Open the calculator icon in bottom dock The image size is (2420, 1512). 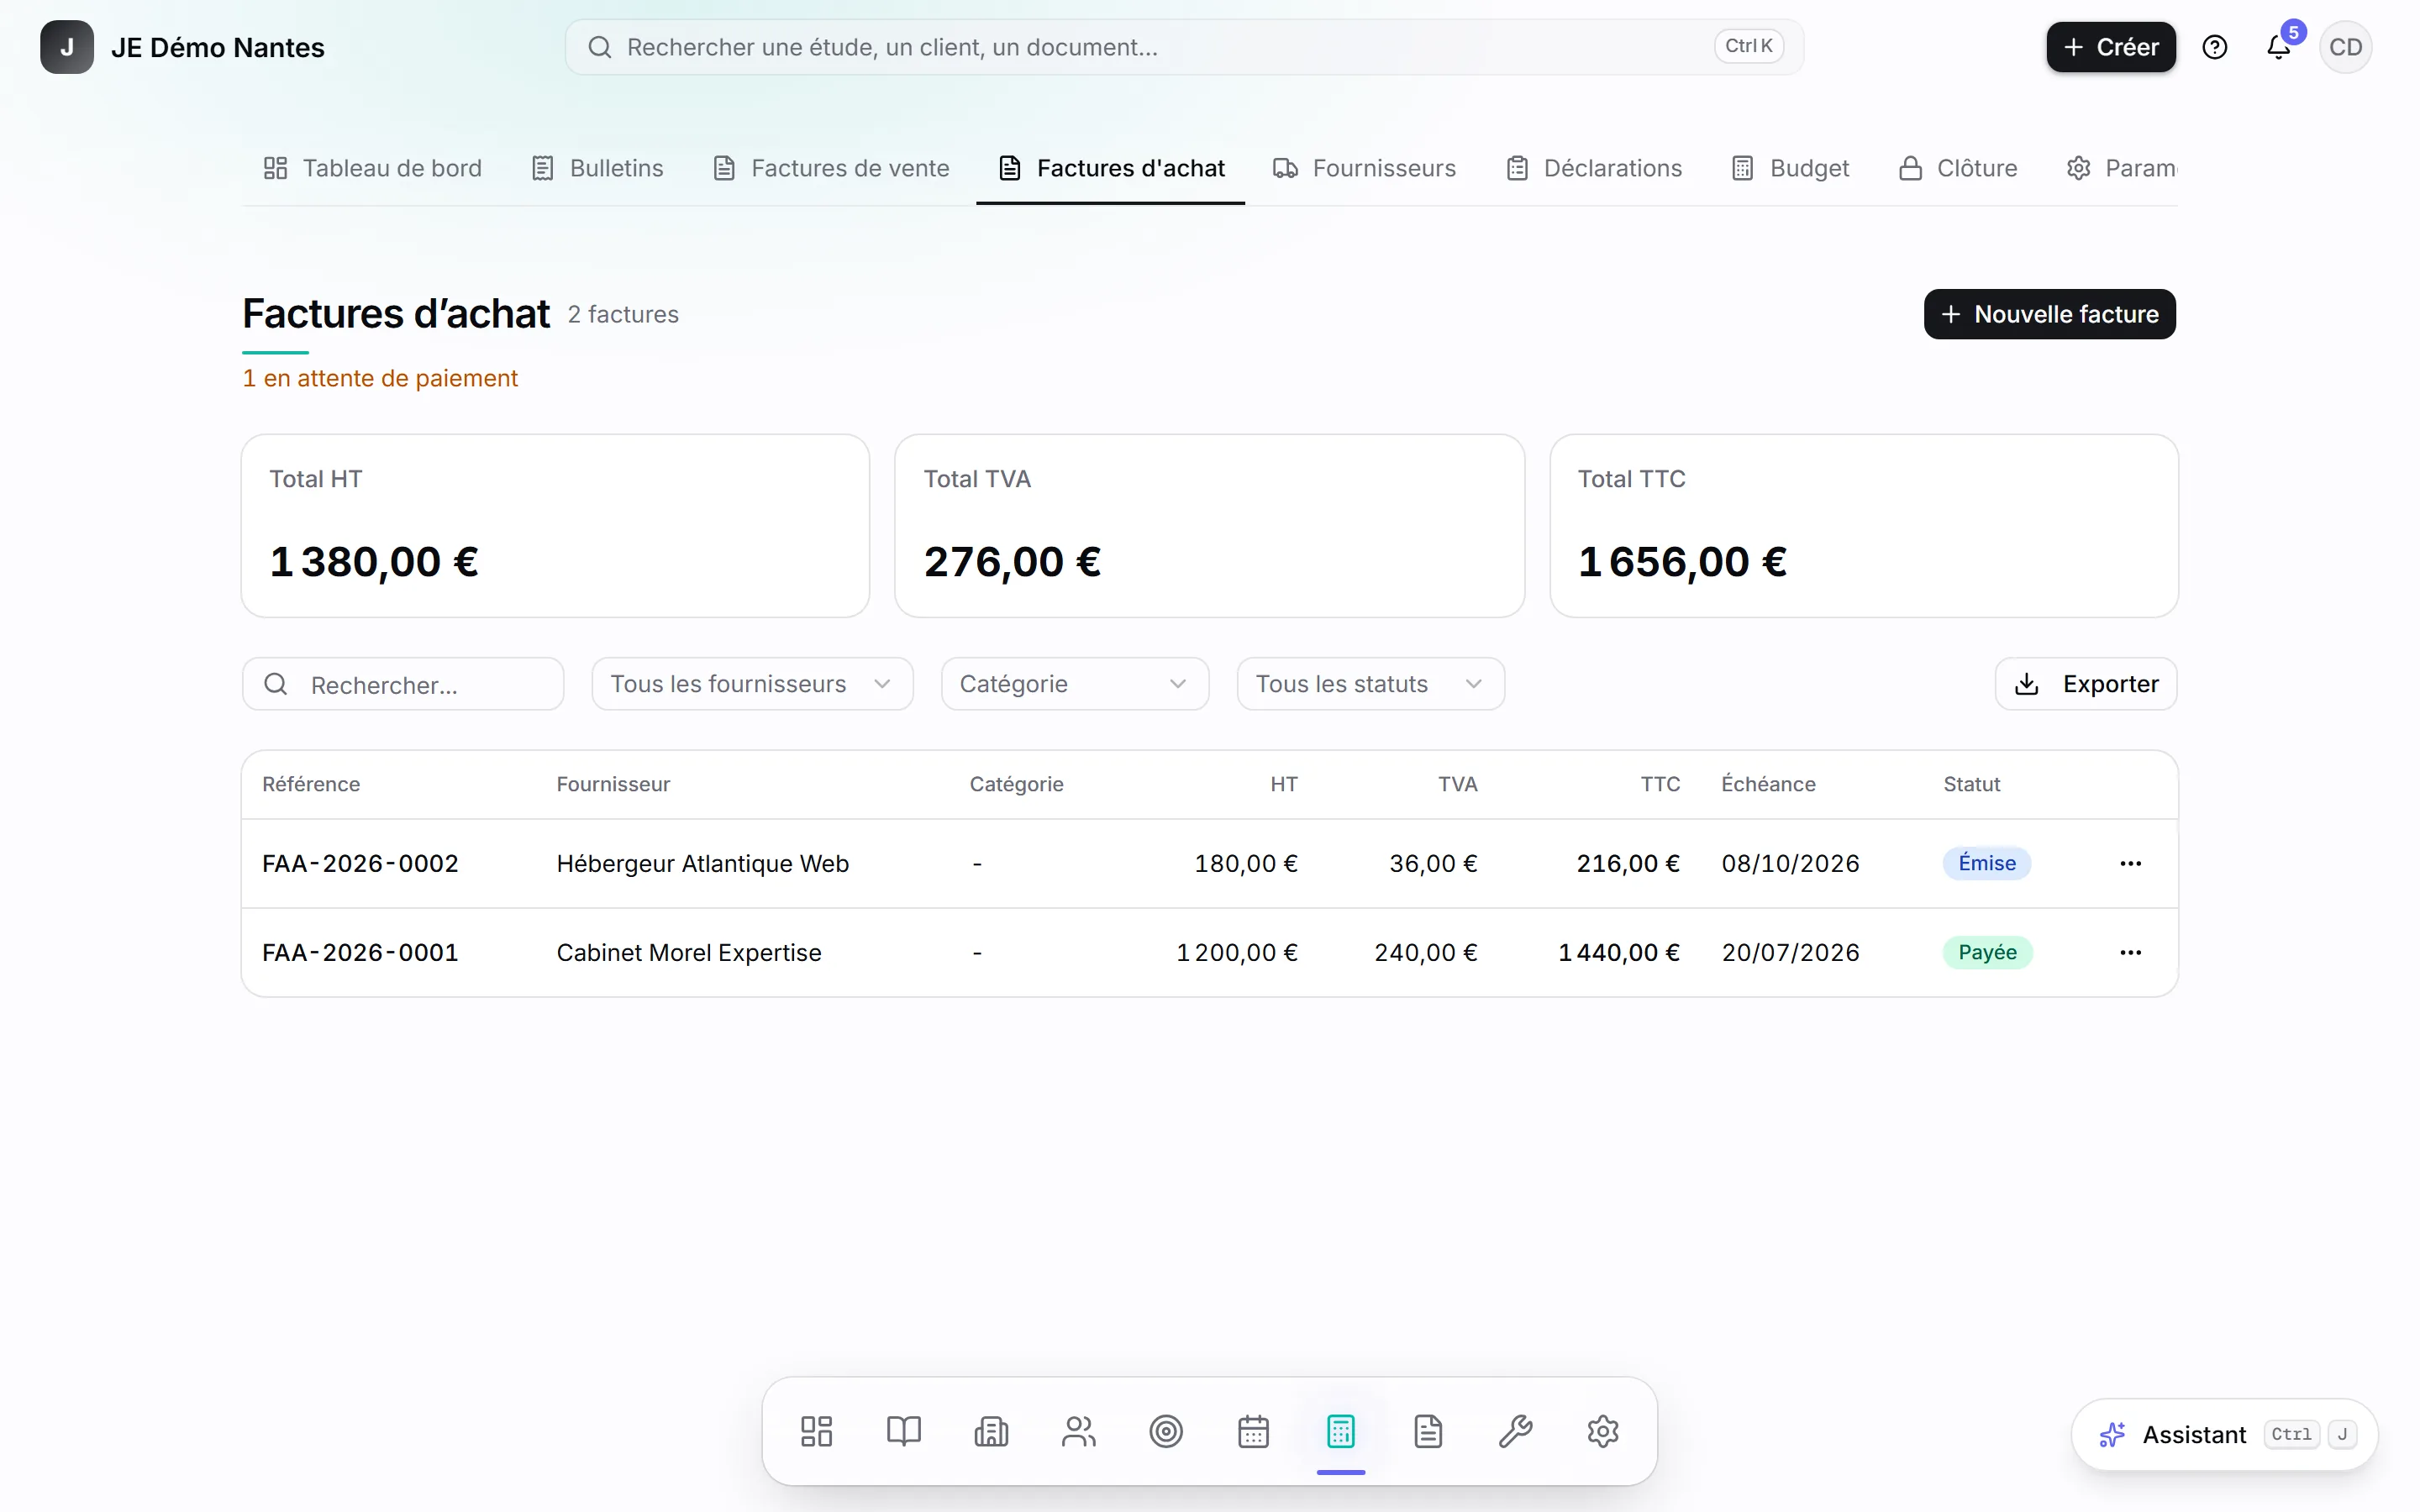[1341, 1431]
